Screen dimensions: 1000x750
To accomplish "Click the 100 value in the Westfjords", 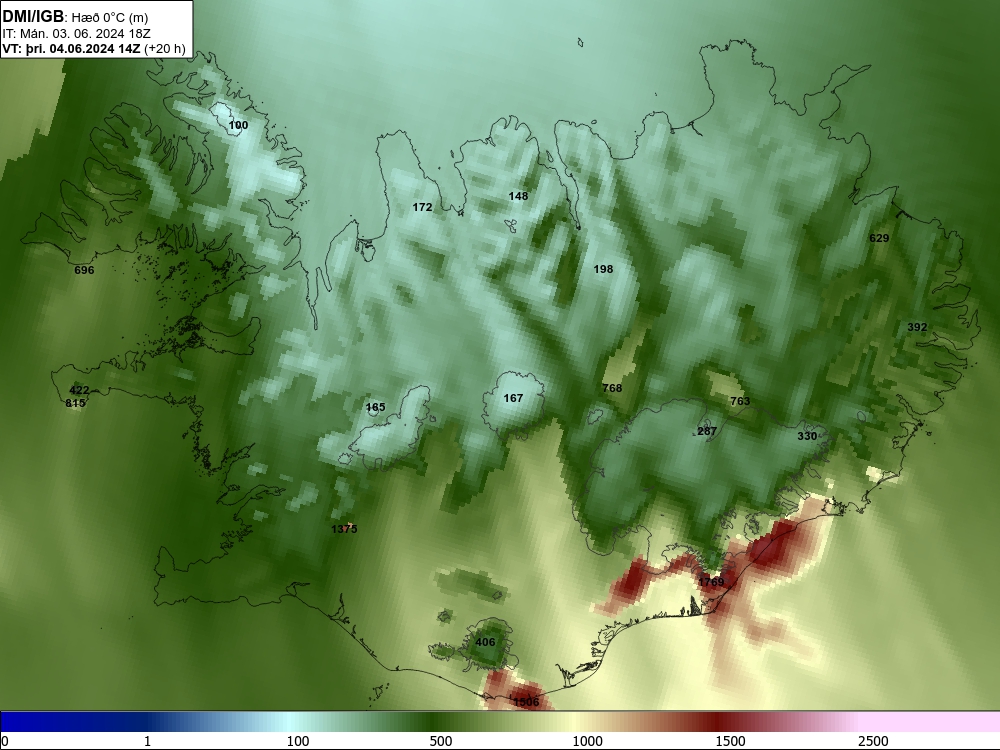I will point(238,125).
